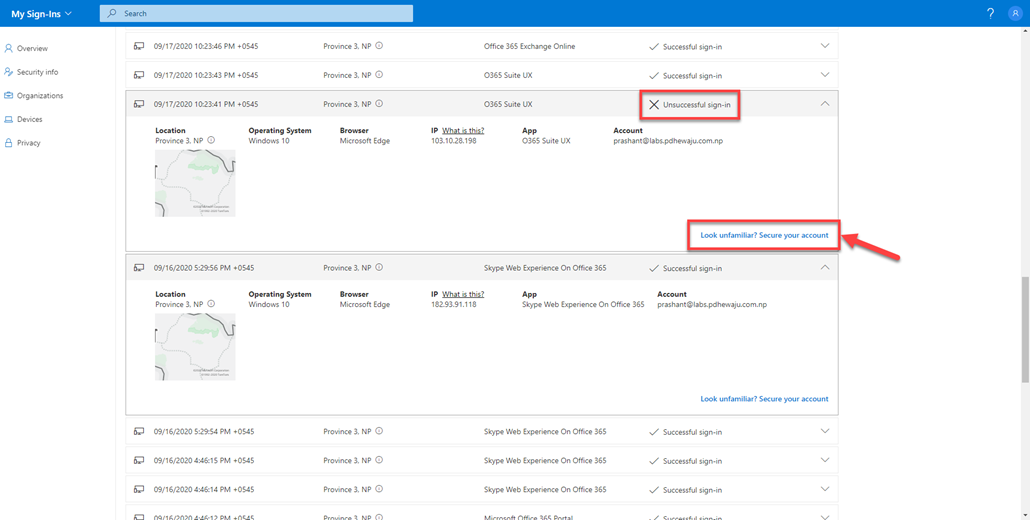Click the Security info icon in sidebar
The width and height of the screenshot is (1030, 520).
[9, 72]
